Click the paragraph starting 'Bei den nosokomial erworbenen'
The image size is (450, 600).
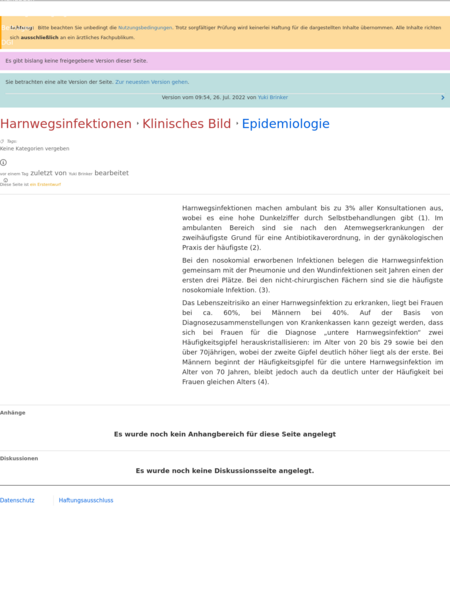point(313,275)
